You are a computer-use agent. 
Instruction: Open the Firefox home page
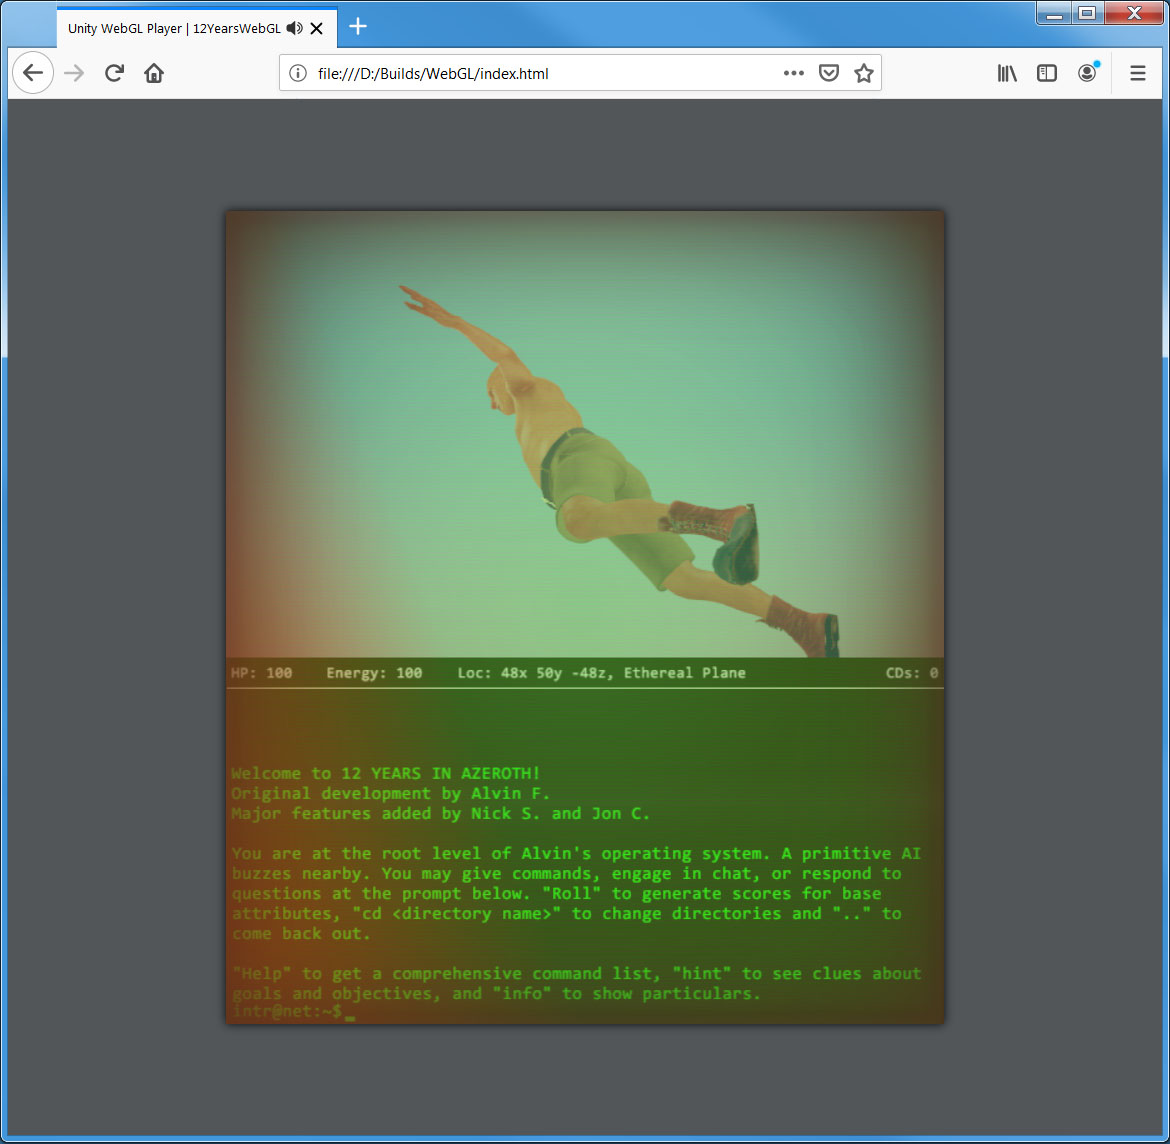[x=154, y=73]
